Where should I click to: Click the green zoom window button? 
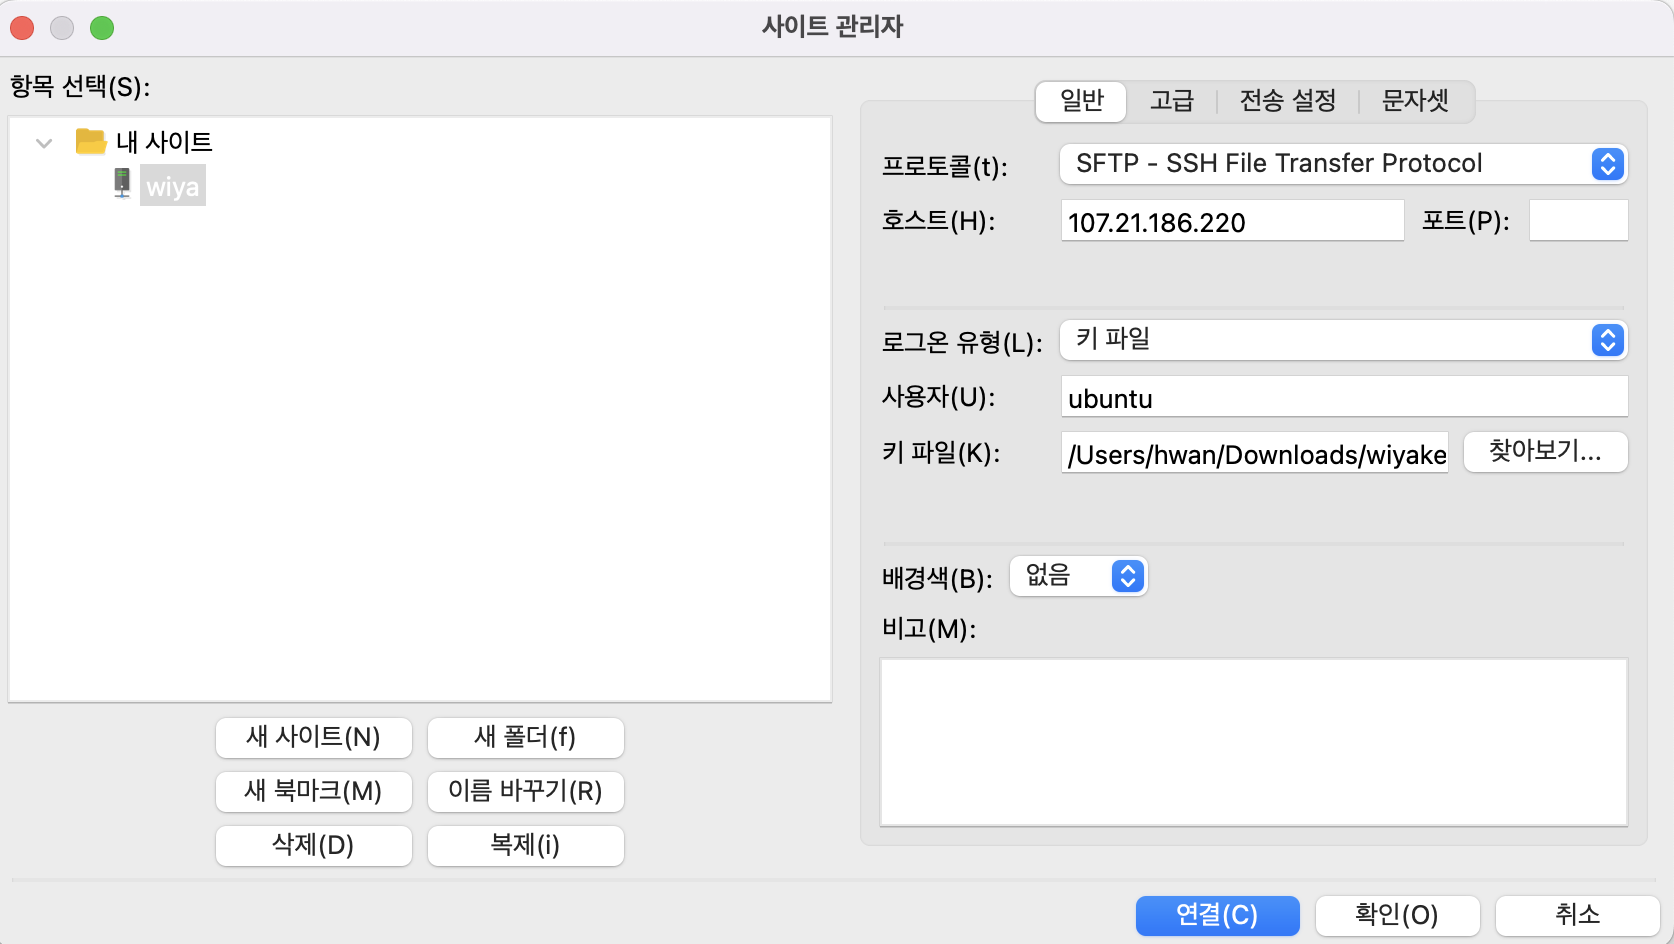pyautogui.click(x=102, y=28)
